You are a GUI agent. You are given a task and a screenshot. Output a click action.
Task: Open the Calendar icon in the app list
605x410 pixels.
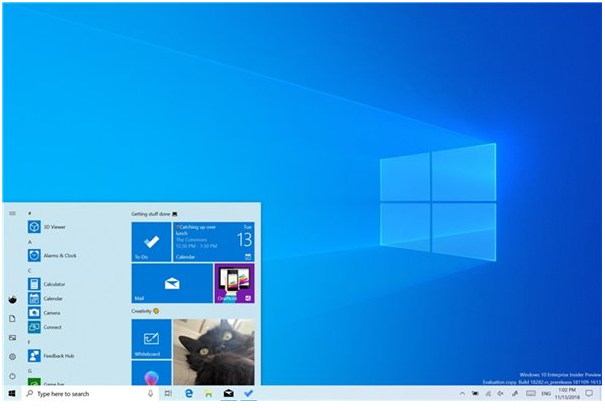tap(34, 298)
